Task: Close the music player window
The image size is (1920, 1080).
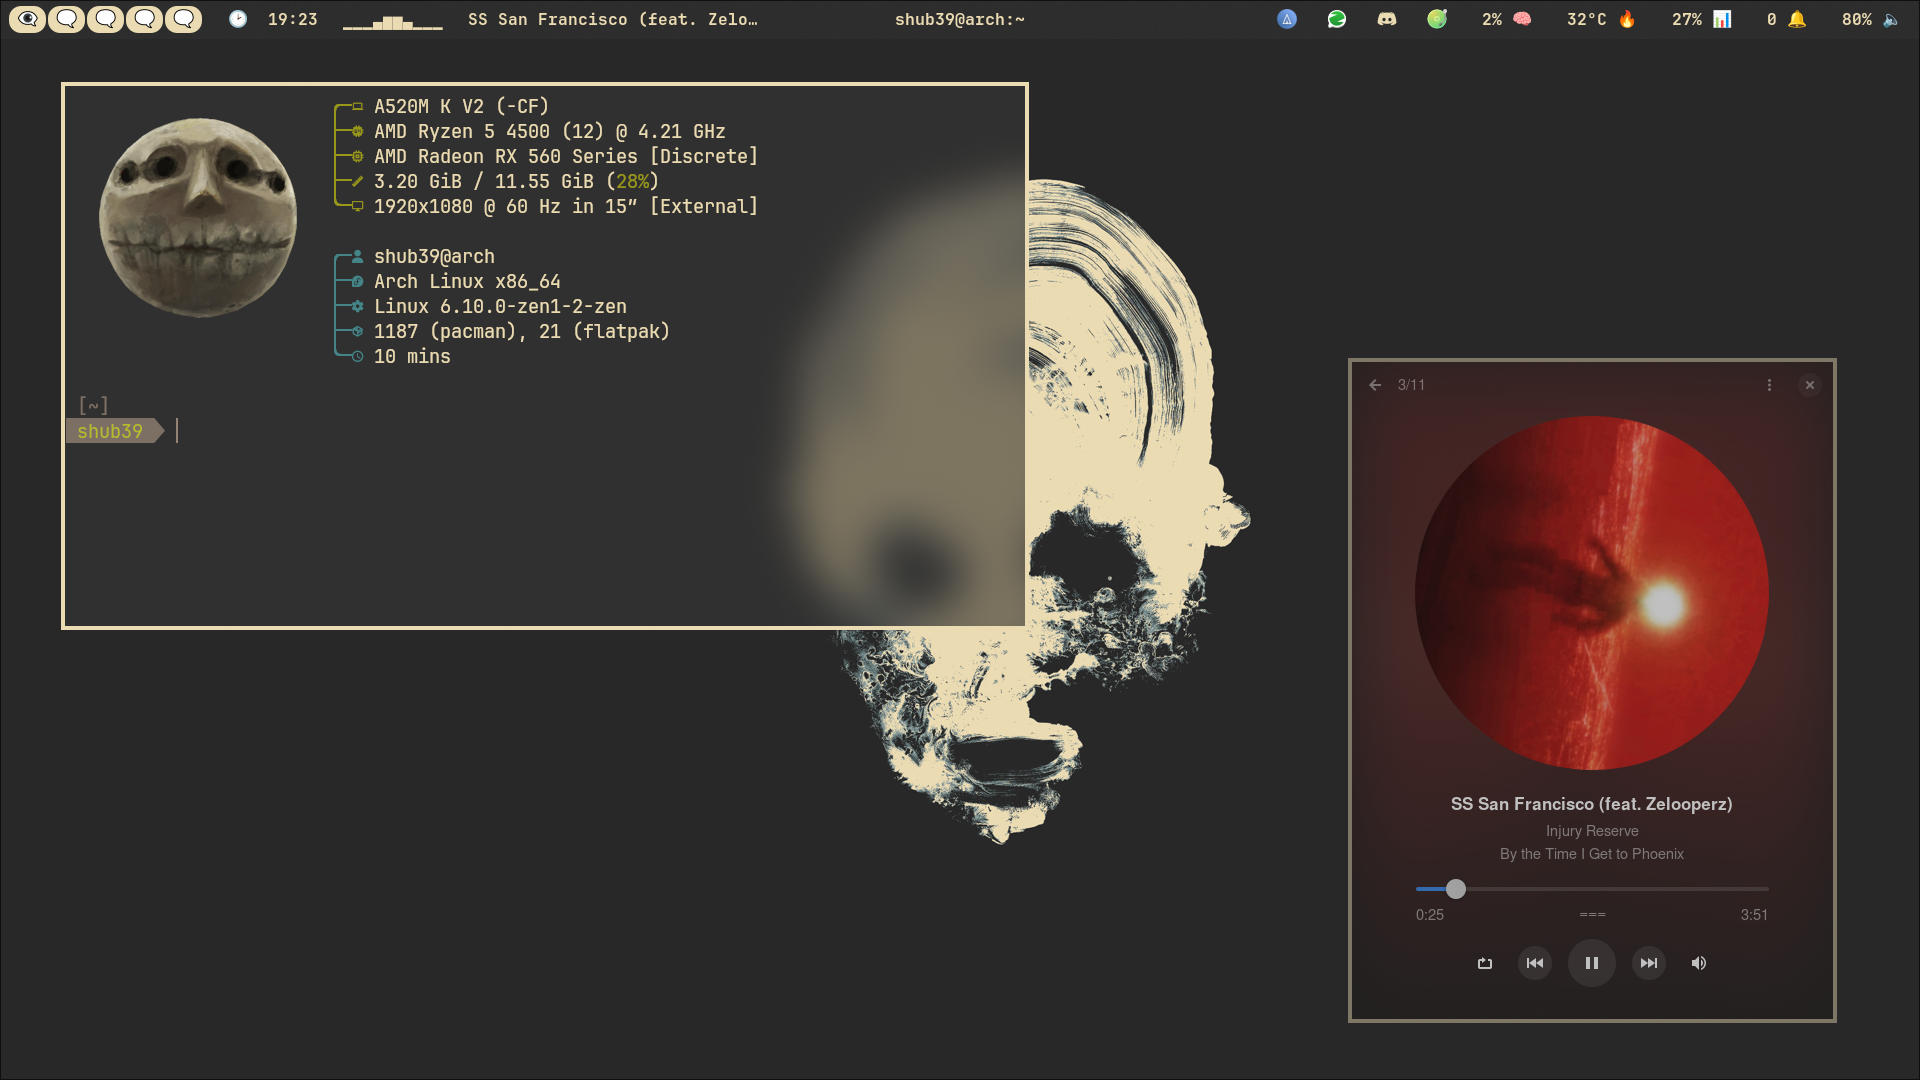Action: click(x=1809, y=385)
